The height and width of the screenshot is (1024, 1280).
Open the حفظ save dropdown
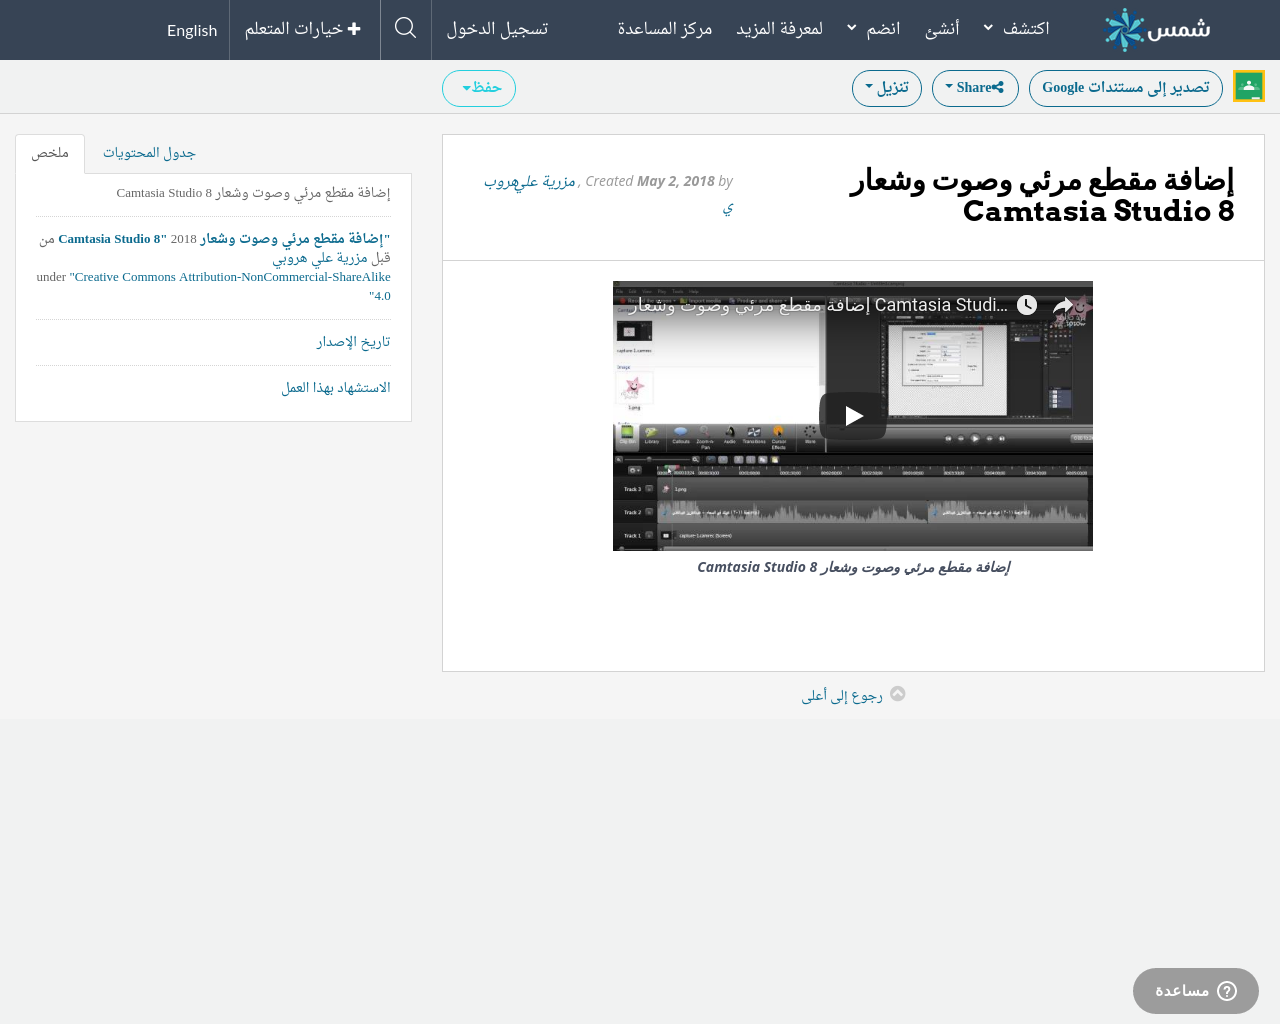[479, 88]
